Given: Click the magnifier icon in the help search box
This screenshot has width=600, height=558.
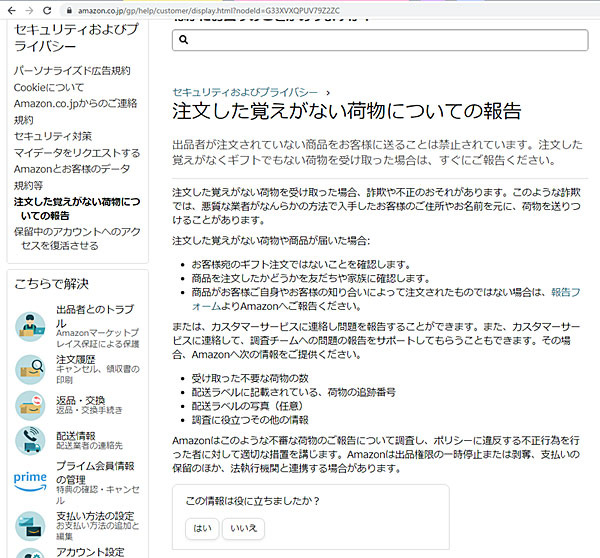Looking at the screenshot, I should click(x=184, y=39).
